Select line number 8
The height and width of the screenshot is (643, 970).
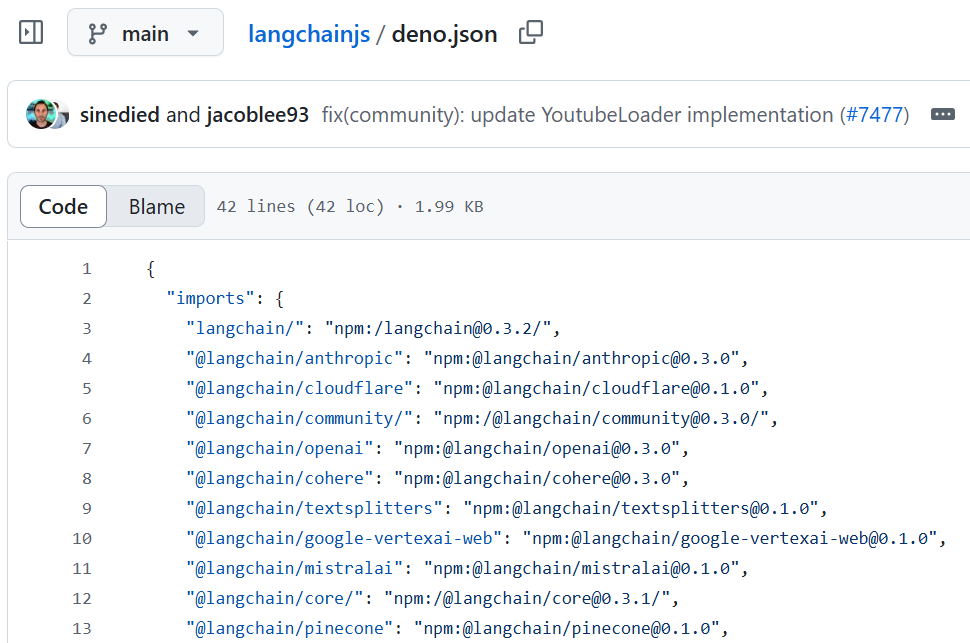click(87, 479)
